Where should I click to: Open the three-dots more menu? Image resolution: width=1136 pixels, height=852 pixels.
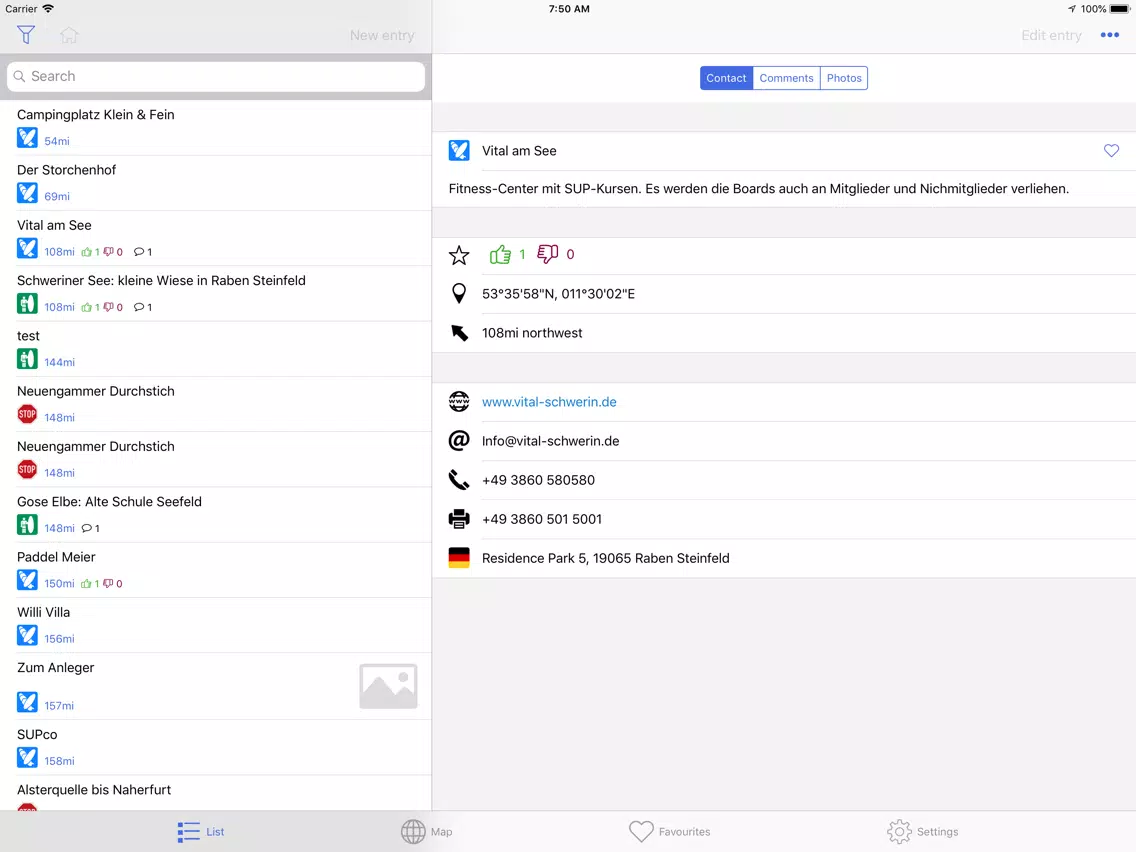(x=1109, y=35)
